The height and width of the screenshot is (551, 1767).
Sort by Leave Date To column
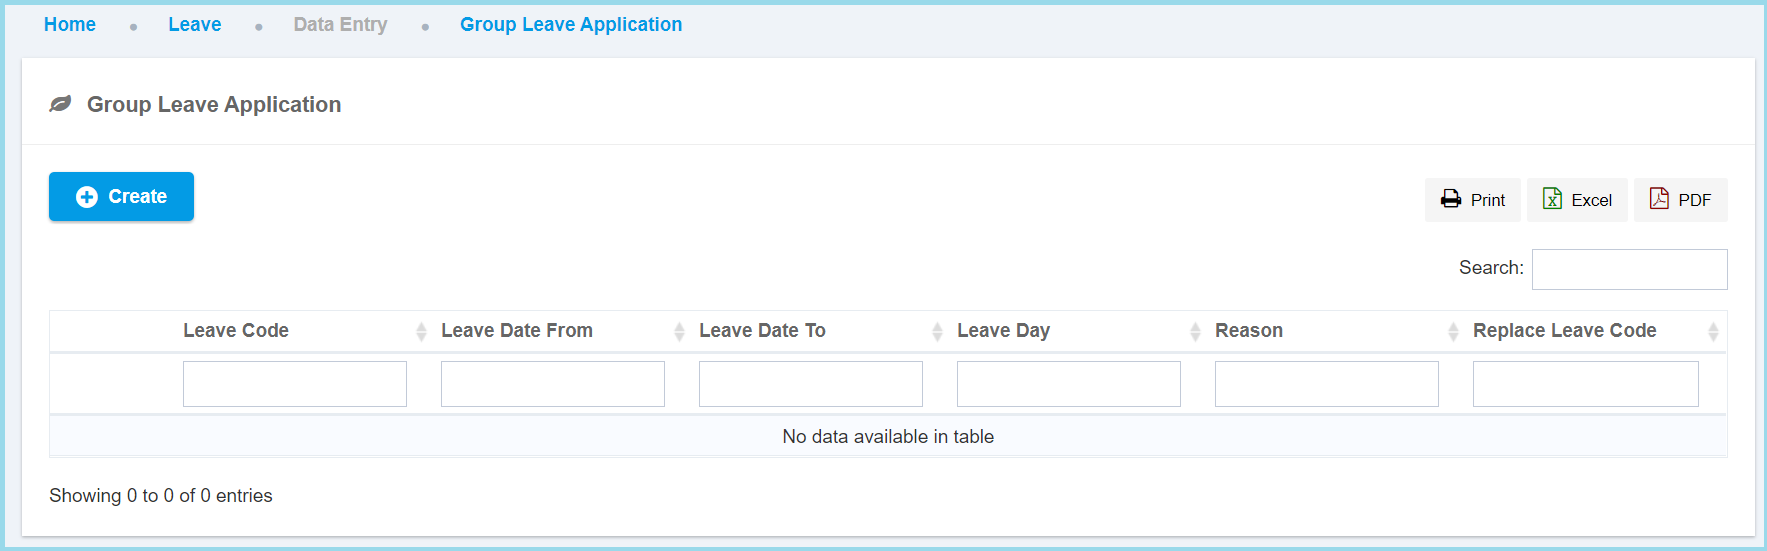click(762, 331)
